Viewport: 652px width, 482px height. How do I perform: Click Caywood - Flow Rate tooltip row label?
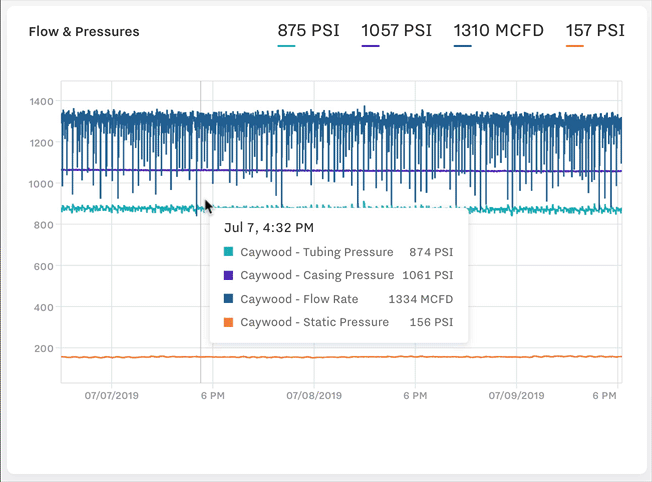tap(299, 299)
